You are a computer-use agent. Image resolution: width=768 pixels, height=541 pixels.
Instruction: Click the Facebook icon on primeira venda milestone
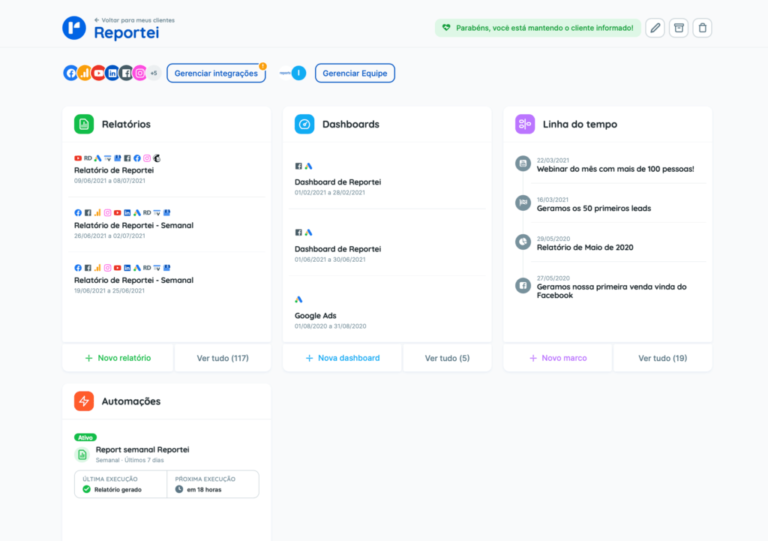point(523,285)
